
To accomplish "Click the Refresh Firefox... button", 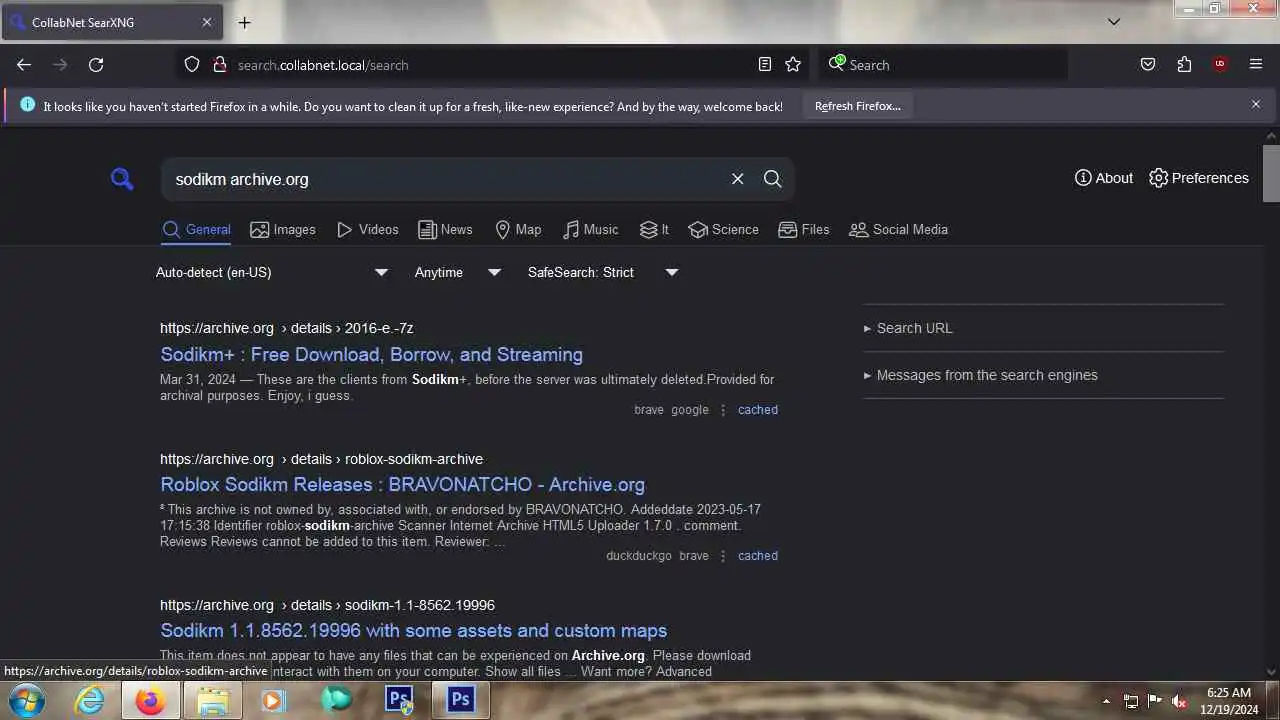I will 858,106.
